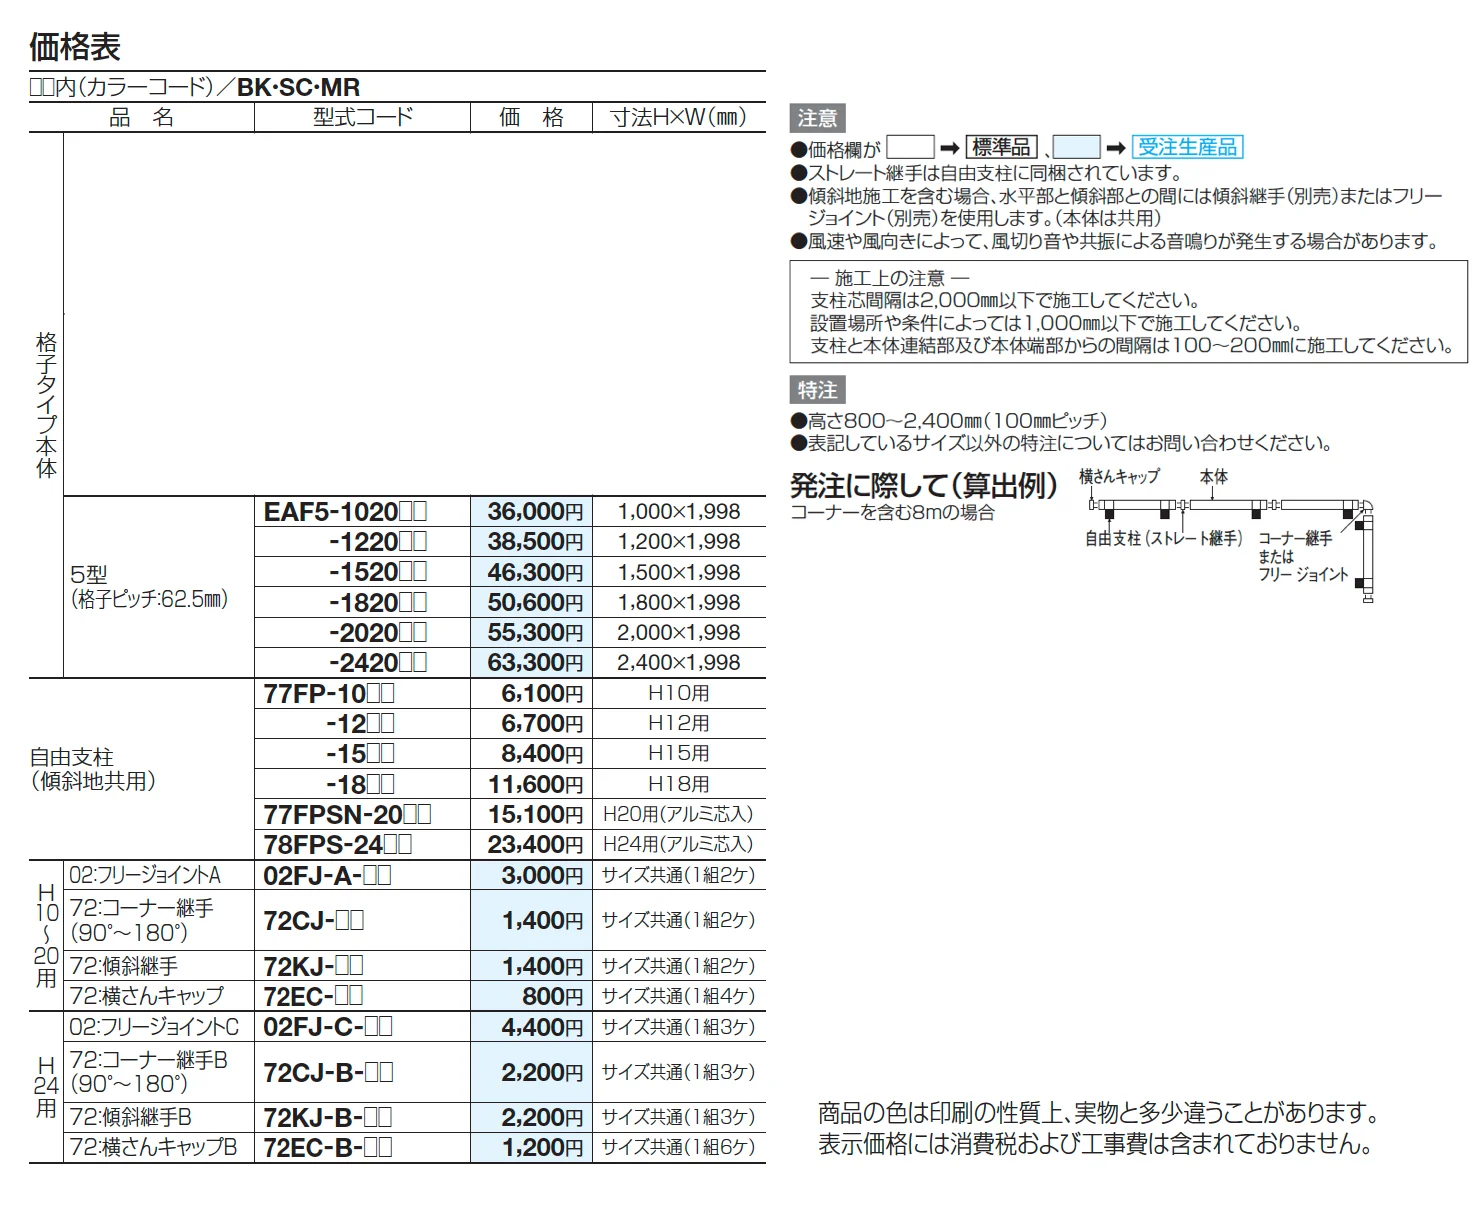
Task: Click the 自由支柱 (傾斜地共用) label
Action: [x=93, y=770]
